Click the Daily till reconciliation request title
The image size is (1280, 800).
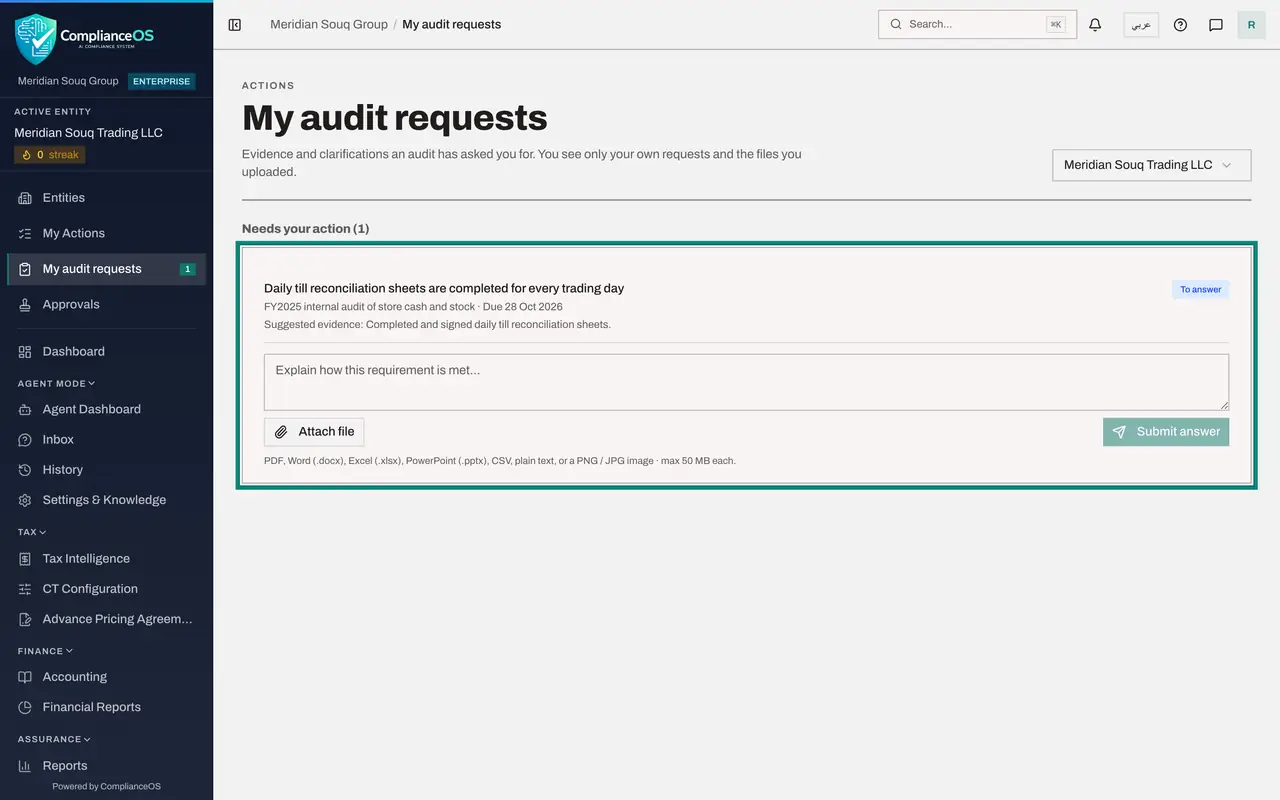coord(444,288)
